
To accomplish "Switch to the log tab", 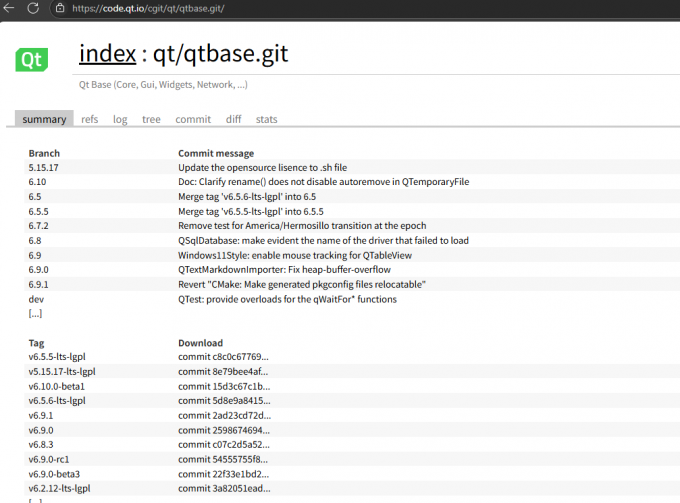I will (120, 119).
